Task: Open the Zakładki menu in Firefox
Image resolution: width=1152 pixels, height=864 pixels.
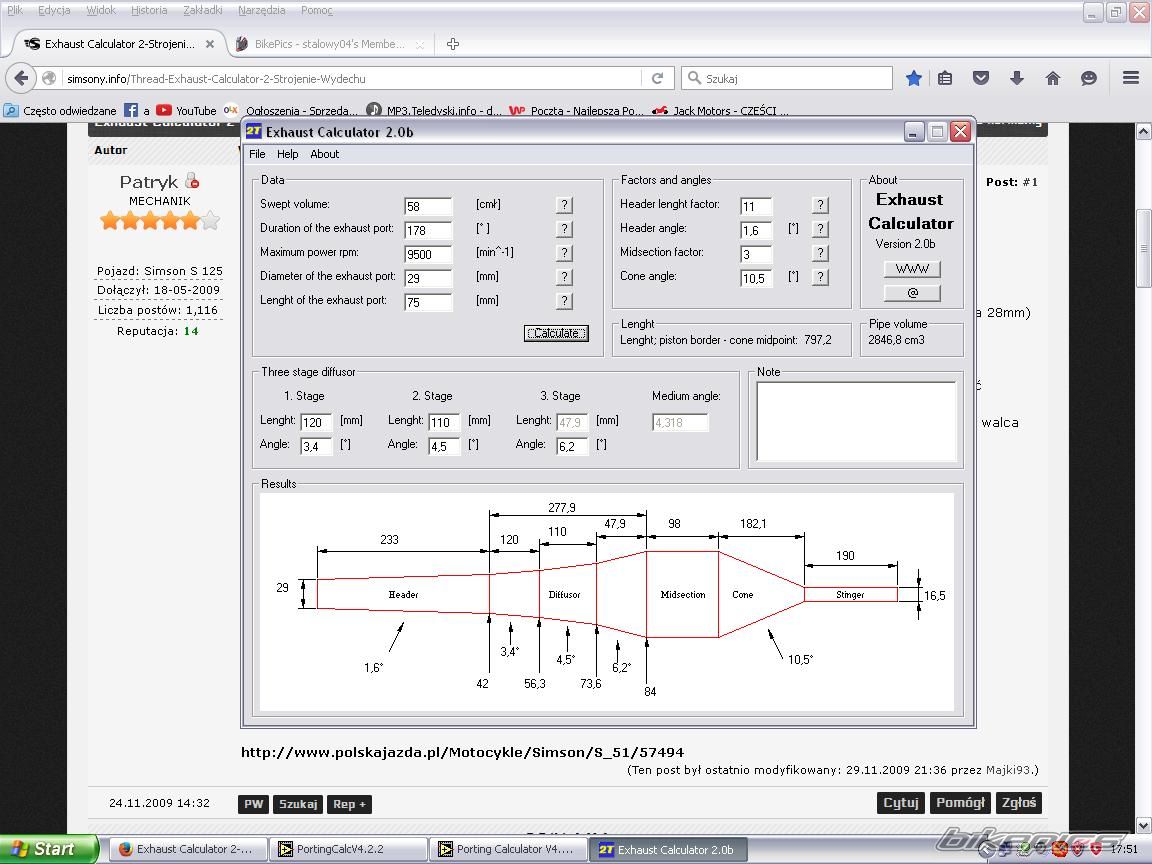Action: coord(203,10)
